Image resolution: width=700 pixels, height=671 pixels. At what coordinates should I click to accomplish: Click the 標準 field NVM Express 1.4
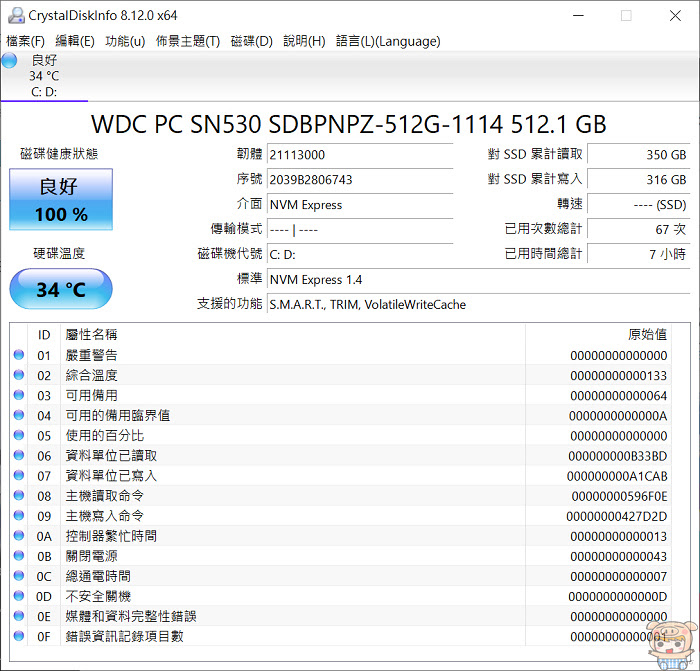point(479,280)
